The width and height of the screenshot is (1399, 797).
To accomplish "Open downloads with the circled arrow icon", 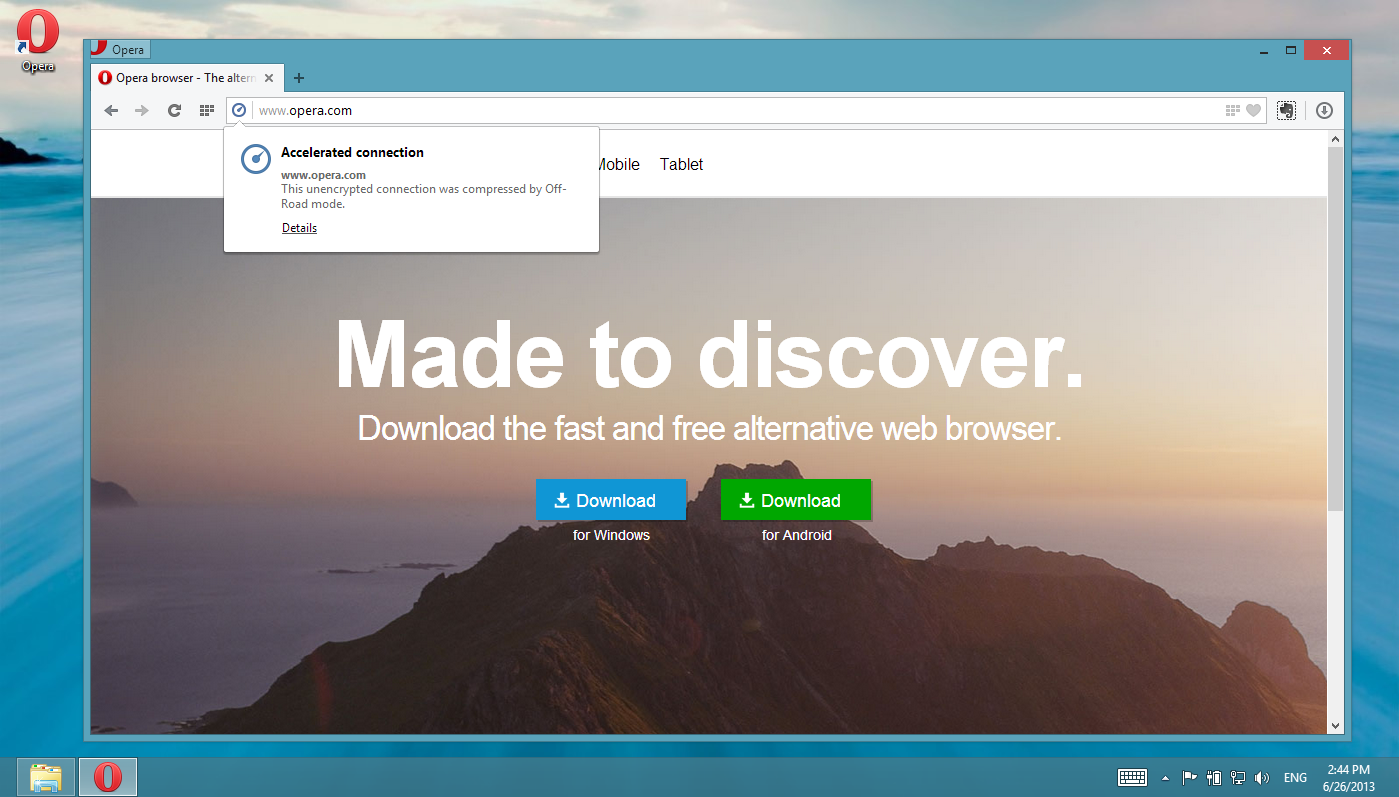I will (x=1324, y=110).
